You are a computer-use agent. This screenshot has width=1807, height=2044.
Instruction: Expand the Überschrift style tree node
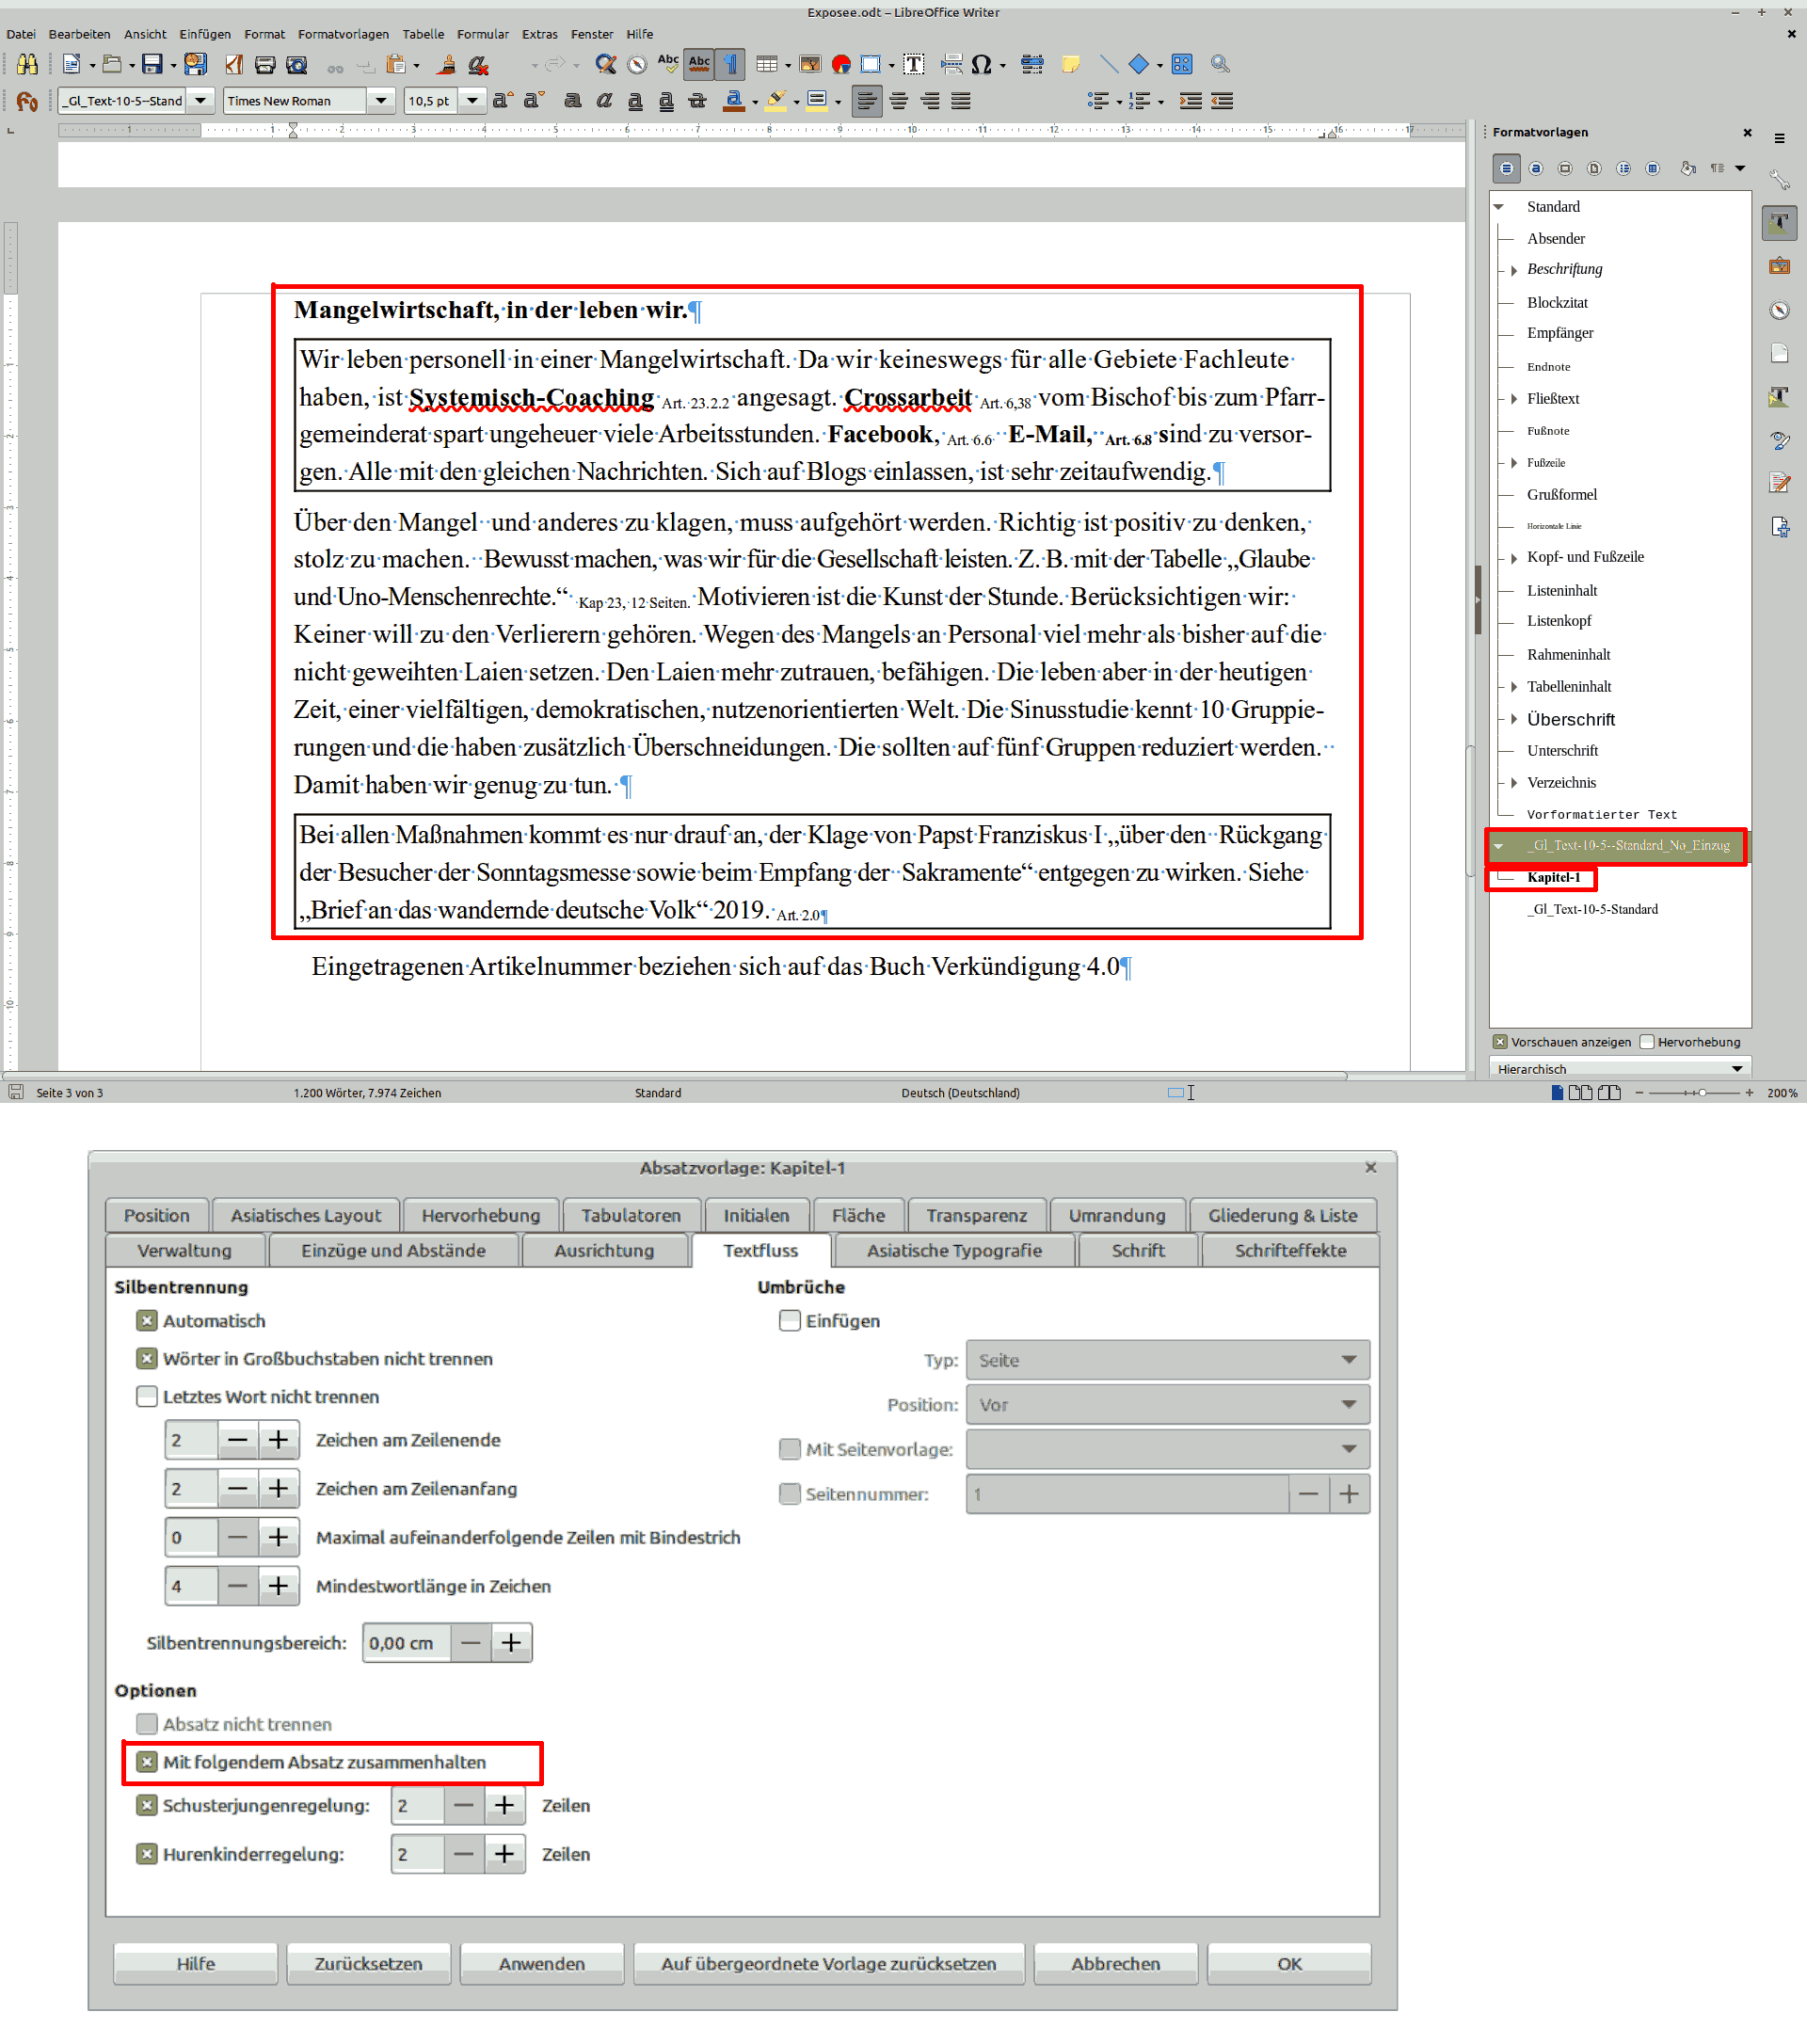(x=1514, y=719)
